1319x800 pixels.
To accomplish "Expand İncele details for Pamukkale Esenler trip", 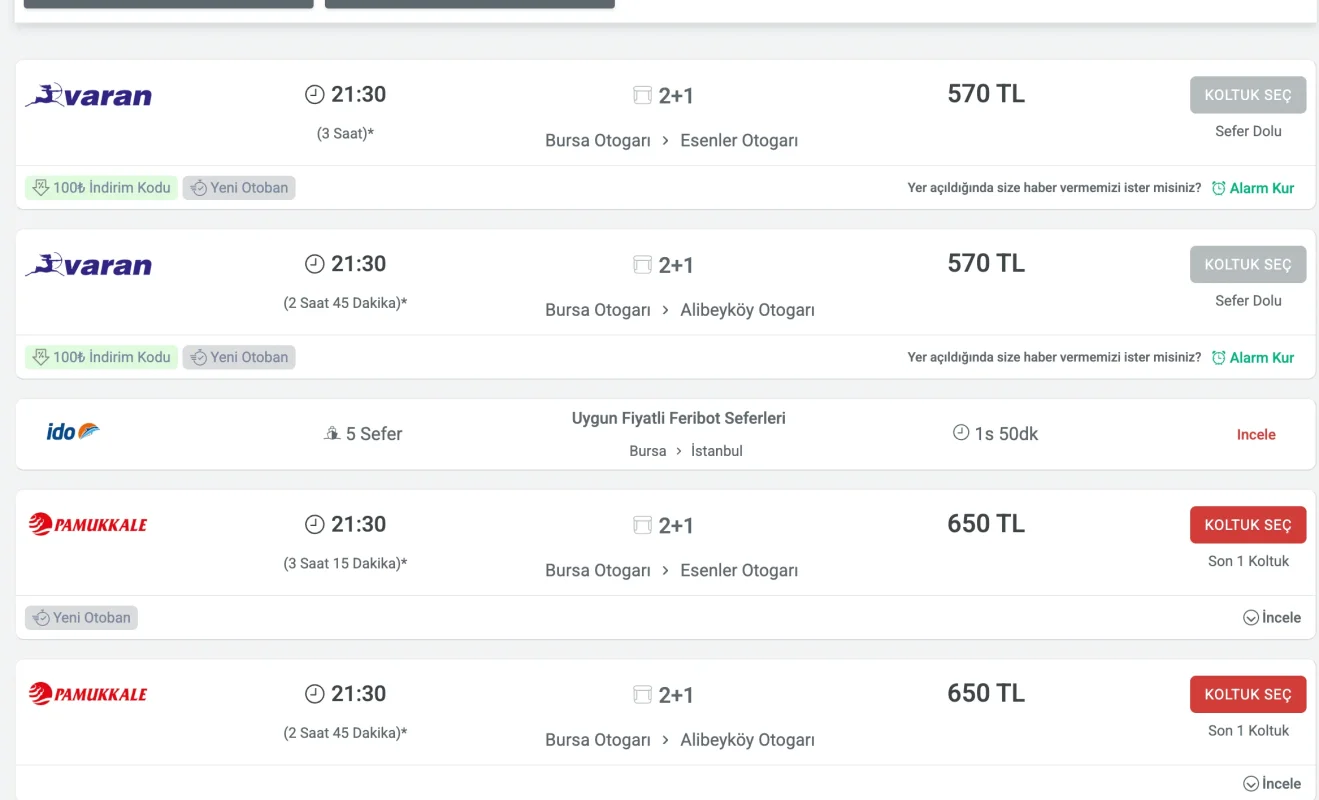I will point(1272,618).
